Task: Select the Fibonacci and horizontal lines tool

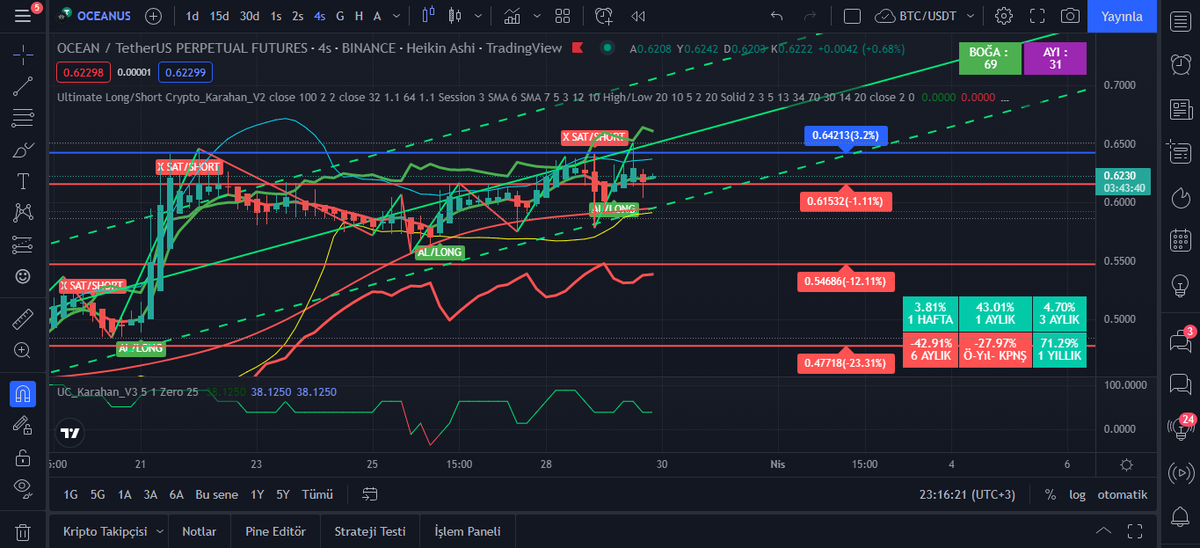Action: click(x=23, y=118)
